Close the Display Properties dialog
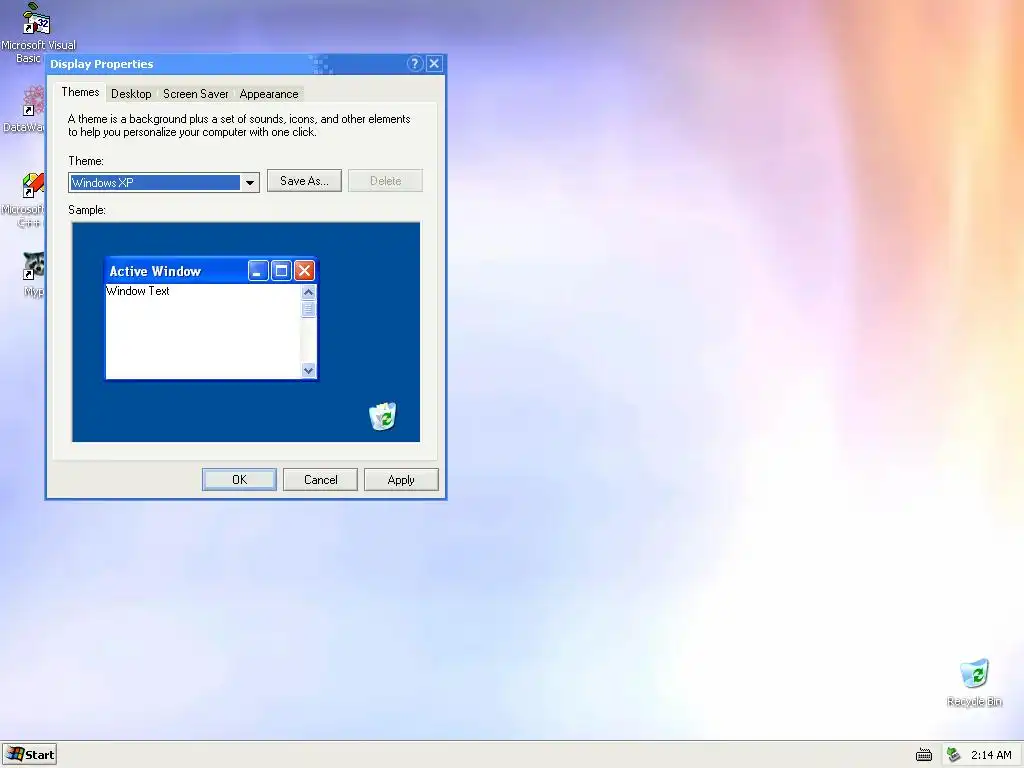Screen dimensions: 1024x768 [434, 63]
